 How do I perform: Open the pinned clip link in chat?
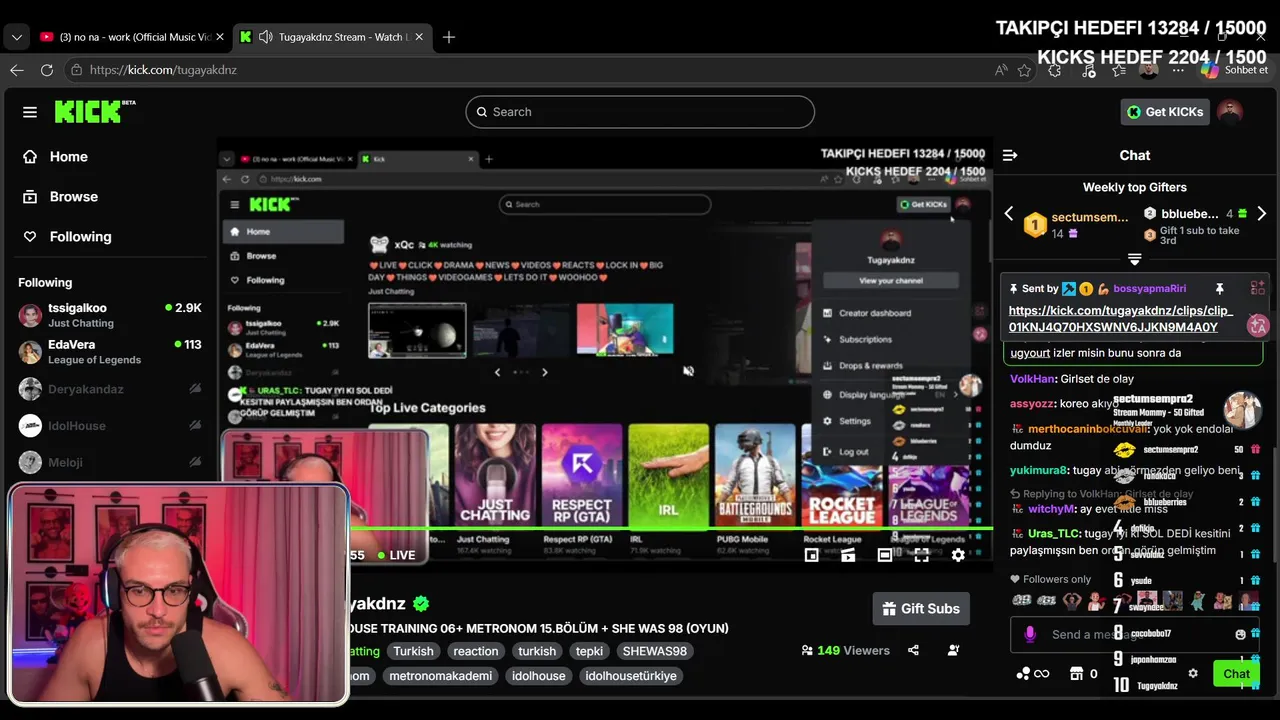[1121, 319]
